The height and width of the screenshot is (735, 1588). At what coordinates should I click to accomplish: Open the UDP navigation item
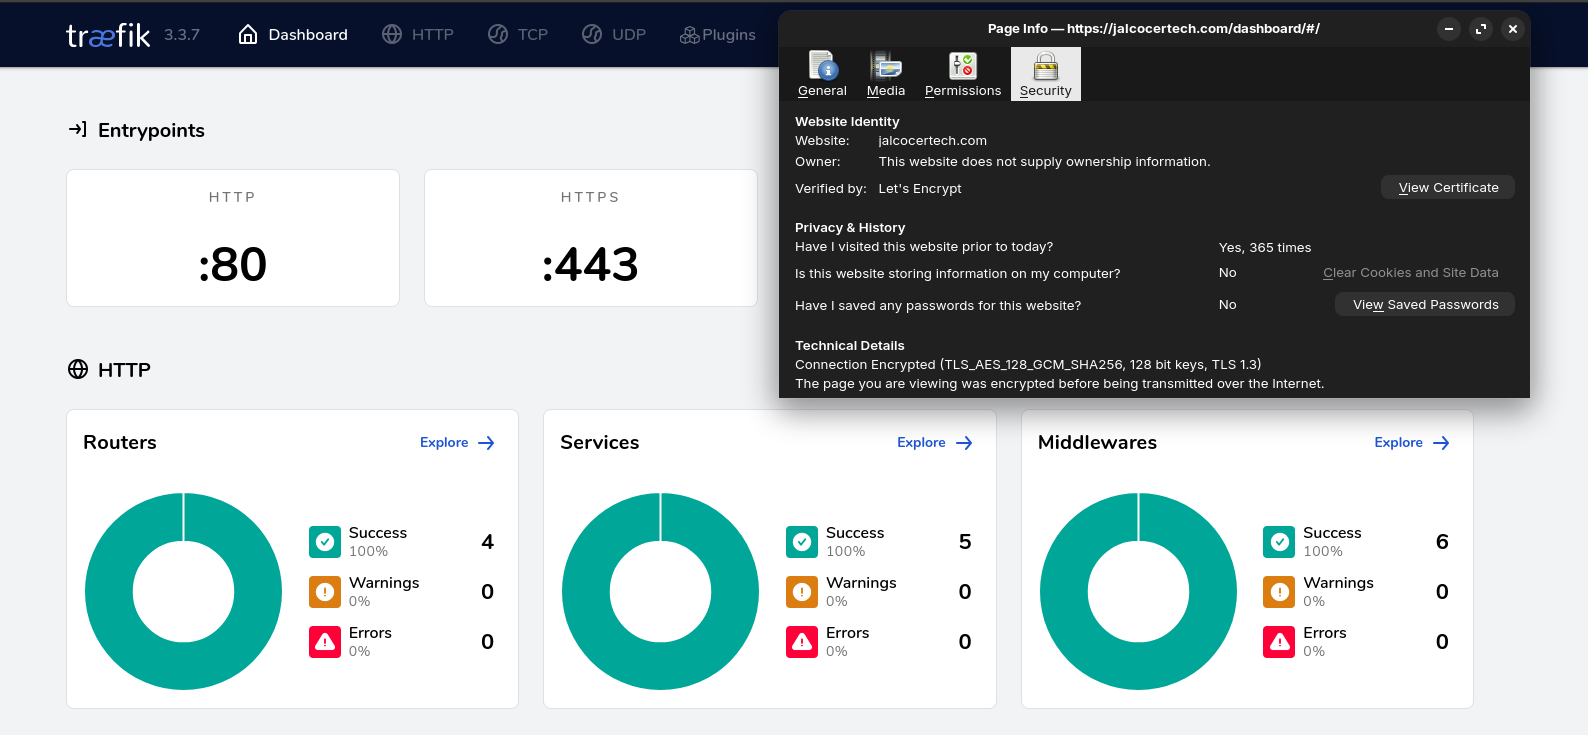coord(614,34)
